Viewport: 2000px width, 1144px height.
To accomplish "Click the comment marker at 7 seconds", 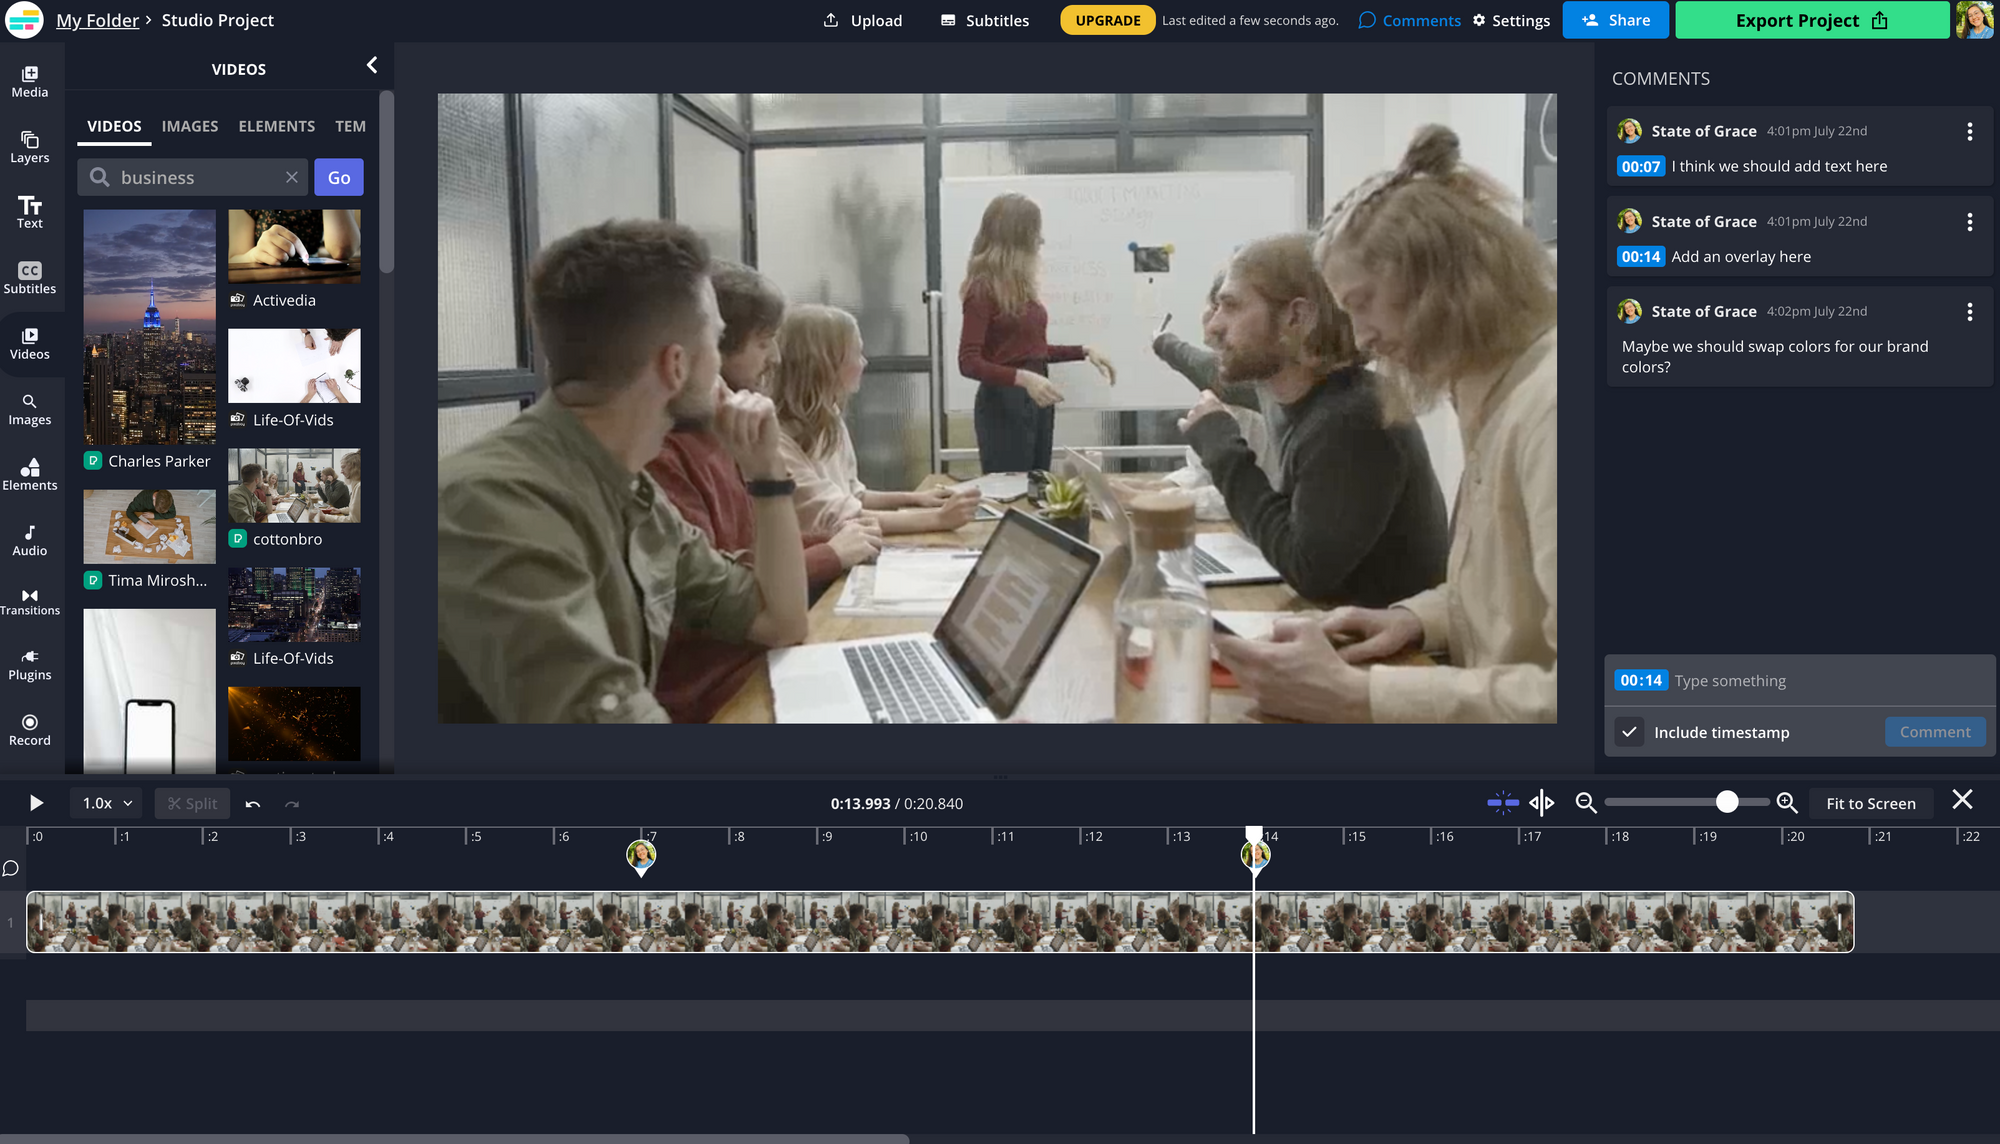I will point(641,855).
